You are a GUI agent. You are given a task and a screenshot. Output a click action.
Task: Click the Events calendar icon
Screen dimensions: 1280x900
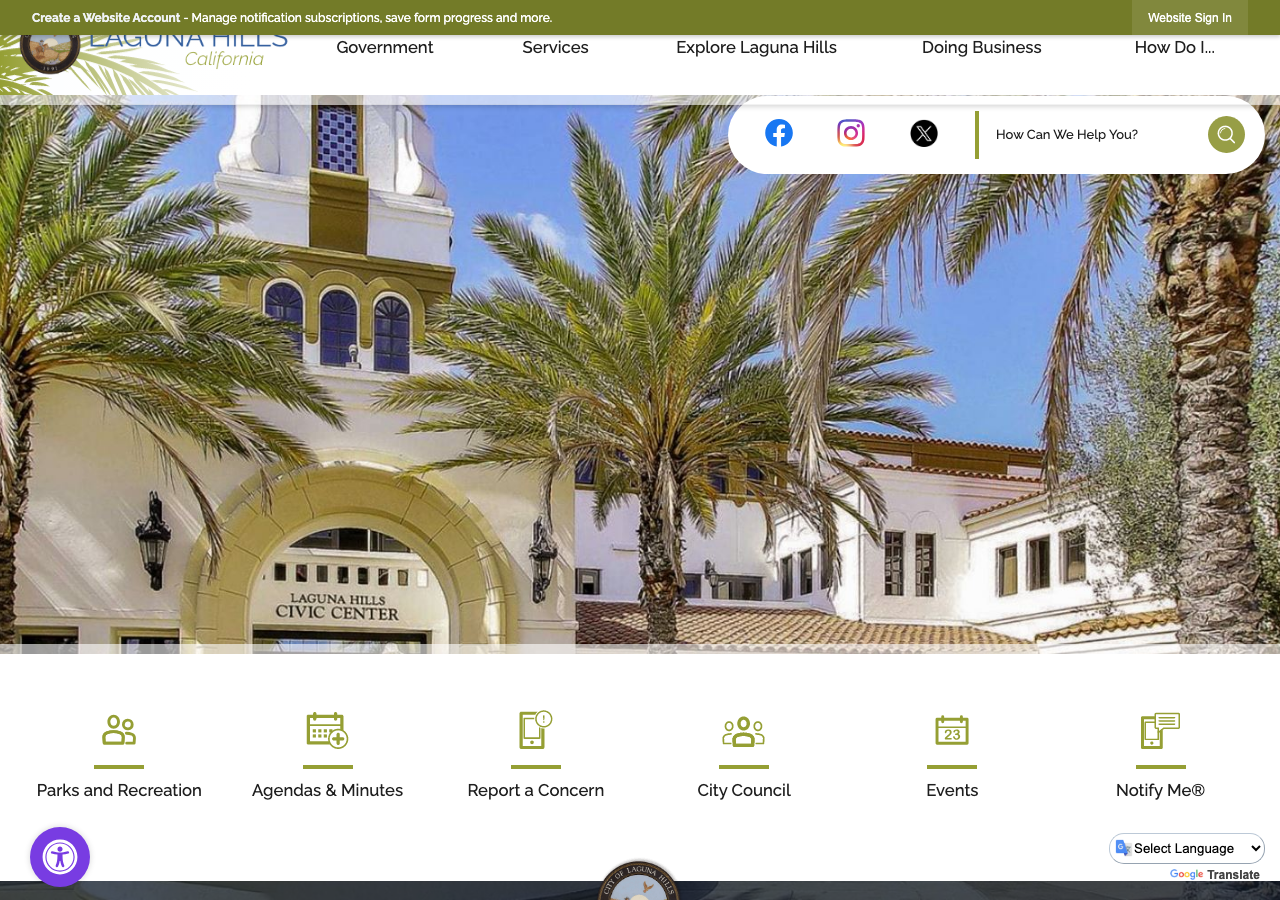point(952,730)
